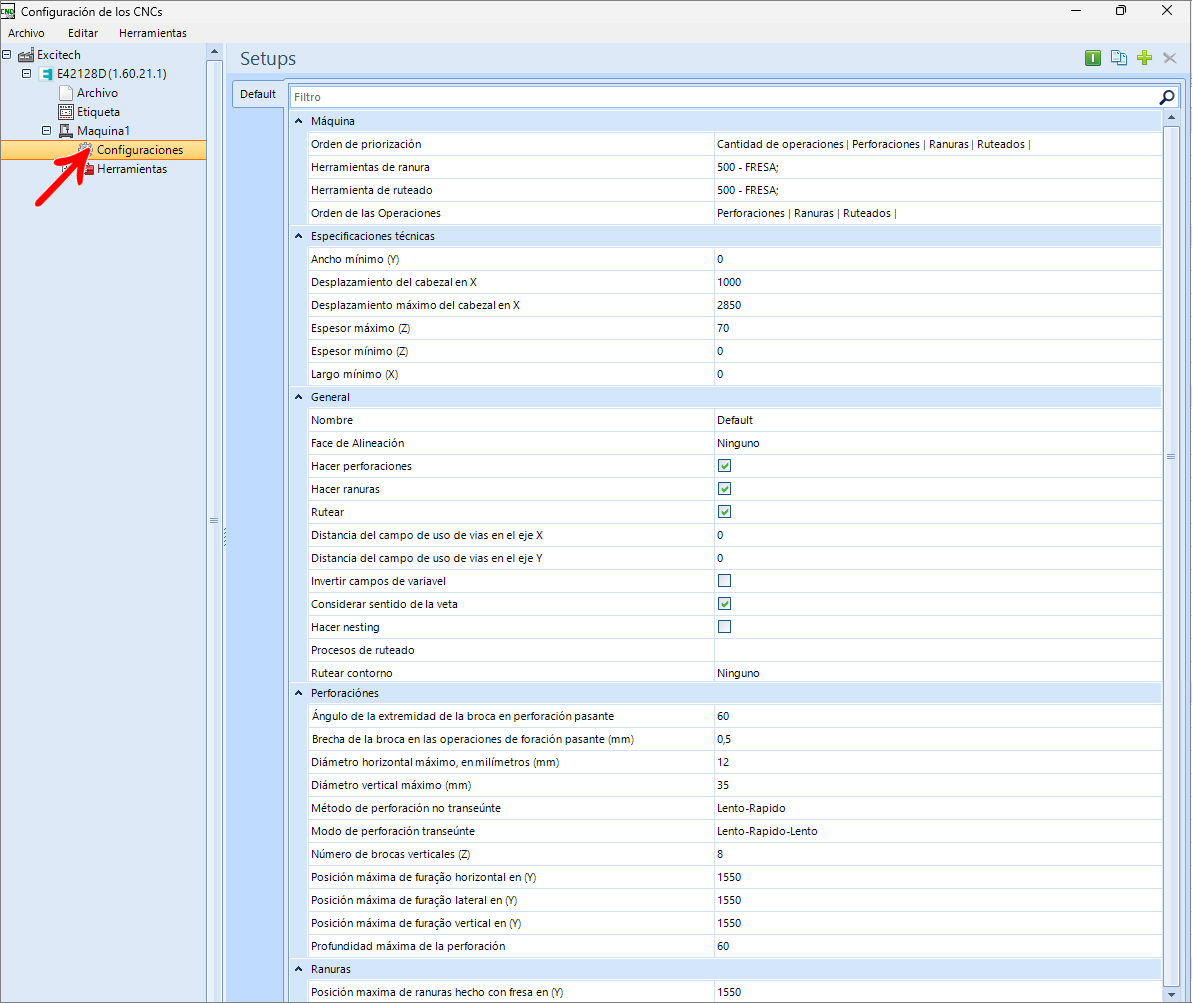Click the Etiqueta label icon
This screenshot has height=1004, width=1193.
click(x=66, y=112)
